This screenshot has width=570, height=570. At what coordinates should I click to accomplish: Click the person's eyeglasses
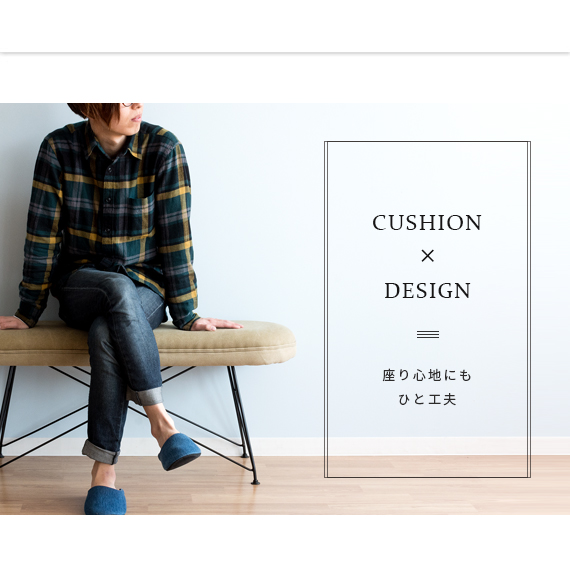(x=128, y=105)
